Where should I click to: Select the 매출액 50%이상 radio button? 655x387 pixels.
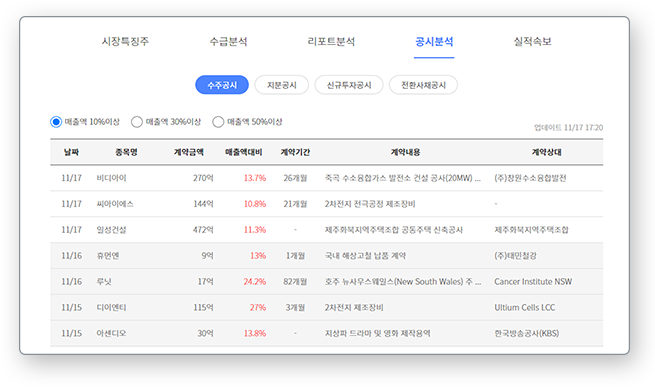[x=218, y=122]
